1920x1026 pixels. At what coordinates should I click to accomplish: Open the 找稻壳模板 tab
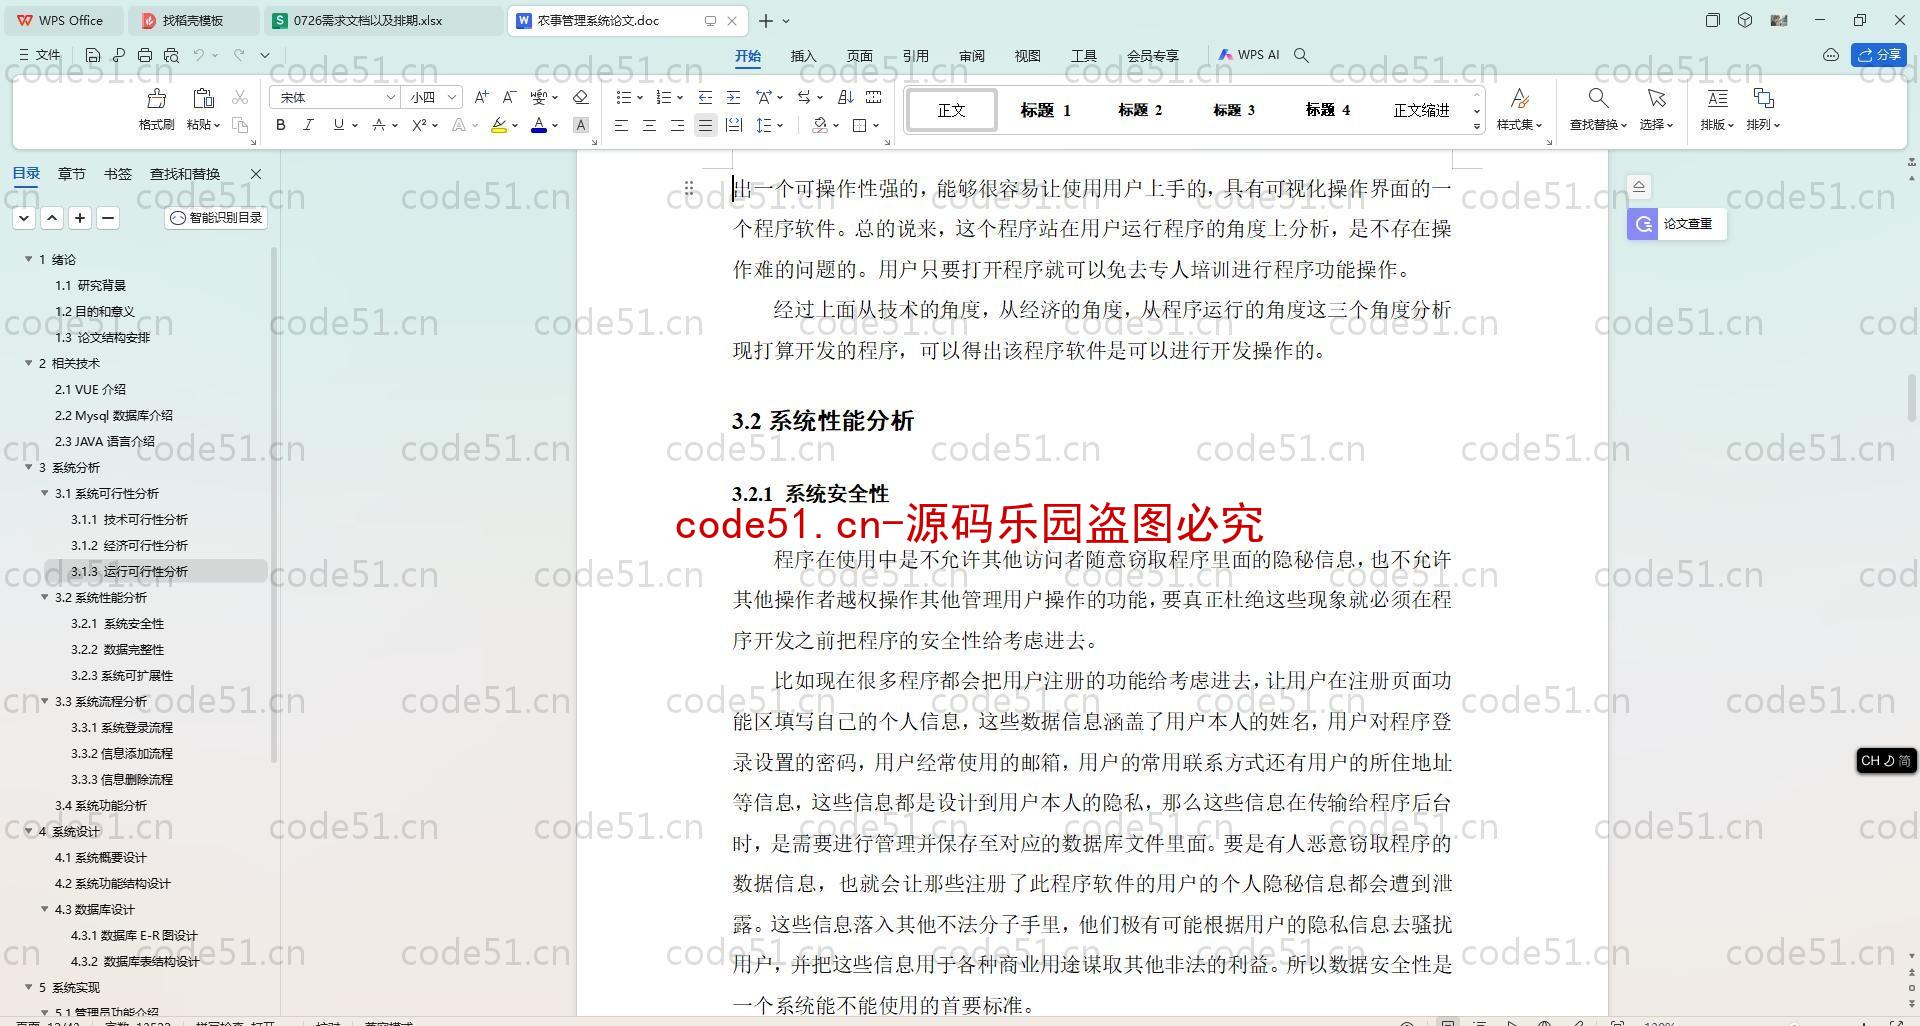point(194,20)
